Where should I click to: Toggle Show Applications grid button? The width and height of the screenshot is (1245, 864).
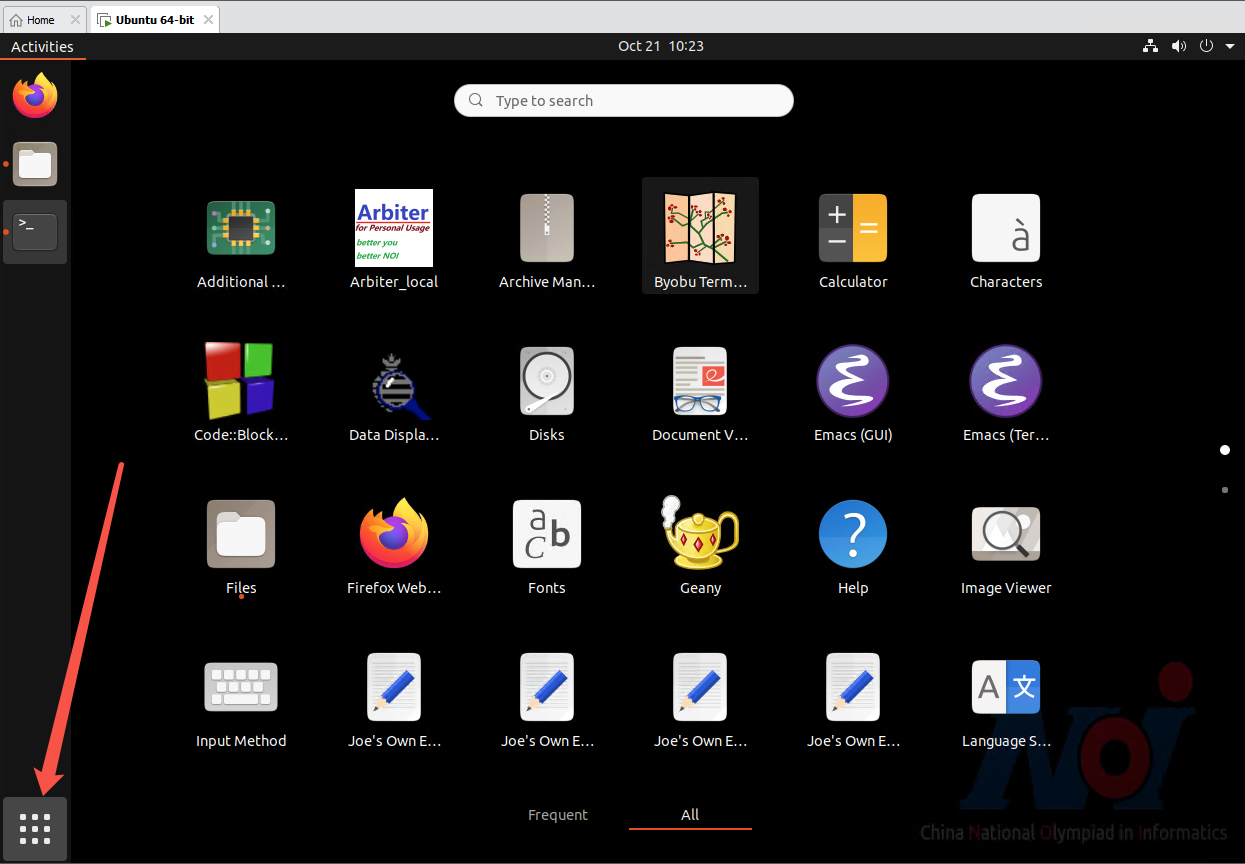point(35,829)
